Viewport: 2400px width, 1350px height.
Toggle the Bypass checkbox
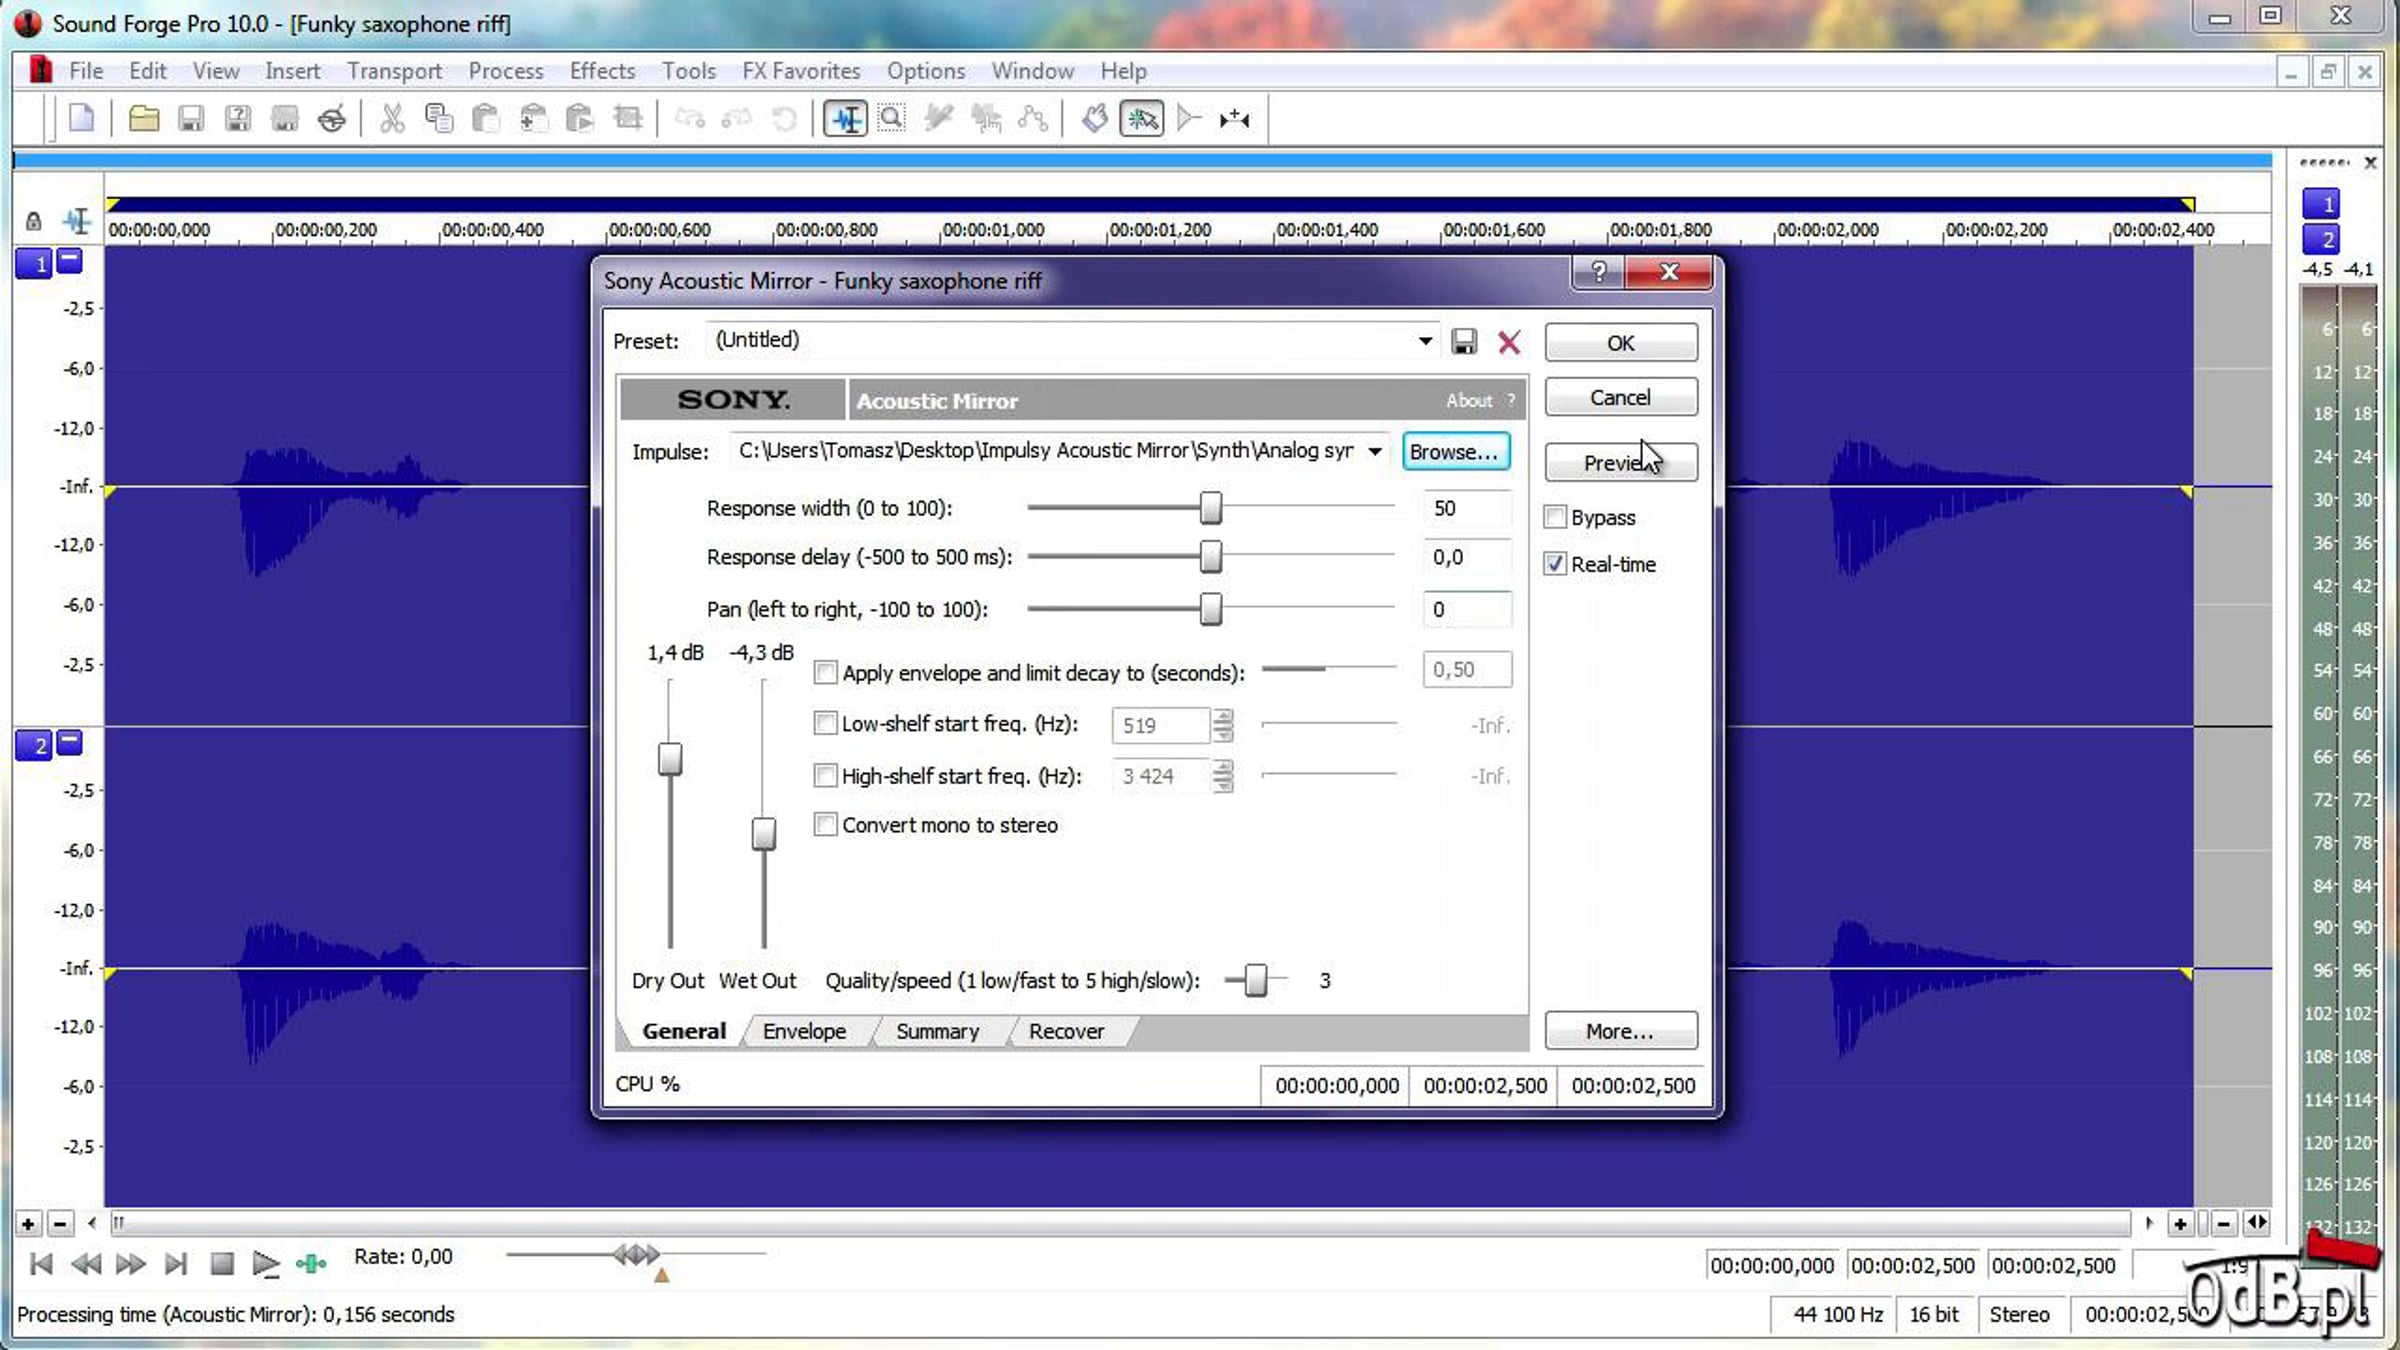pos(1555,517)
